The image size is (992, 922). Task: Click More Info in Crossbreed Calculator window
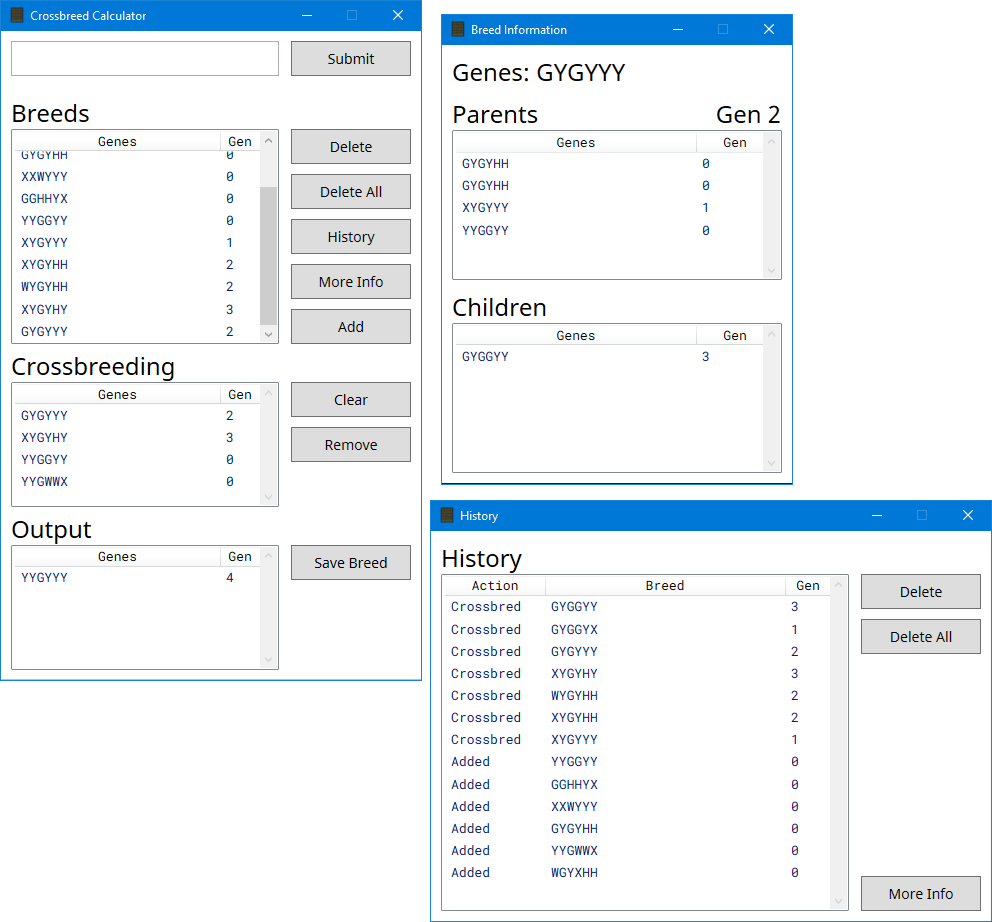coord(350,282)
